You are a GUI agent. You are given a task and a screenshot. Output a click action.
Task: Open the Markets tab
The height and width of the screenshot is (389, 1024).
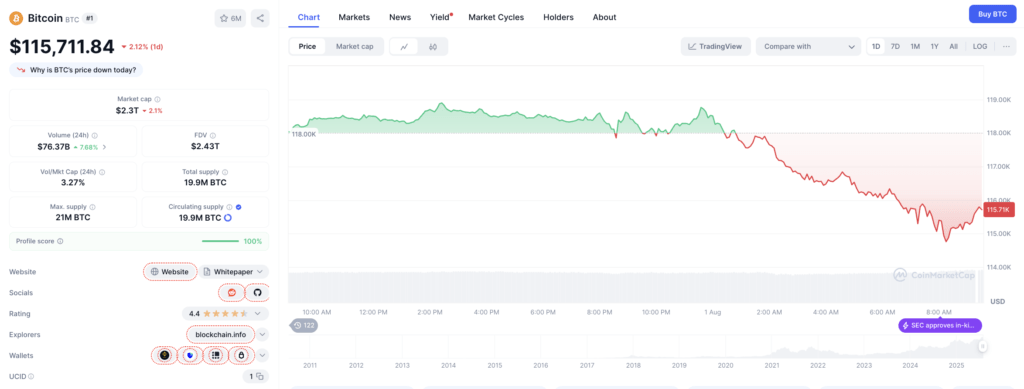pos(354,17)
